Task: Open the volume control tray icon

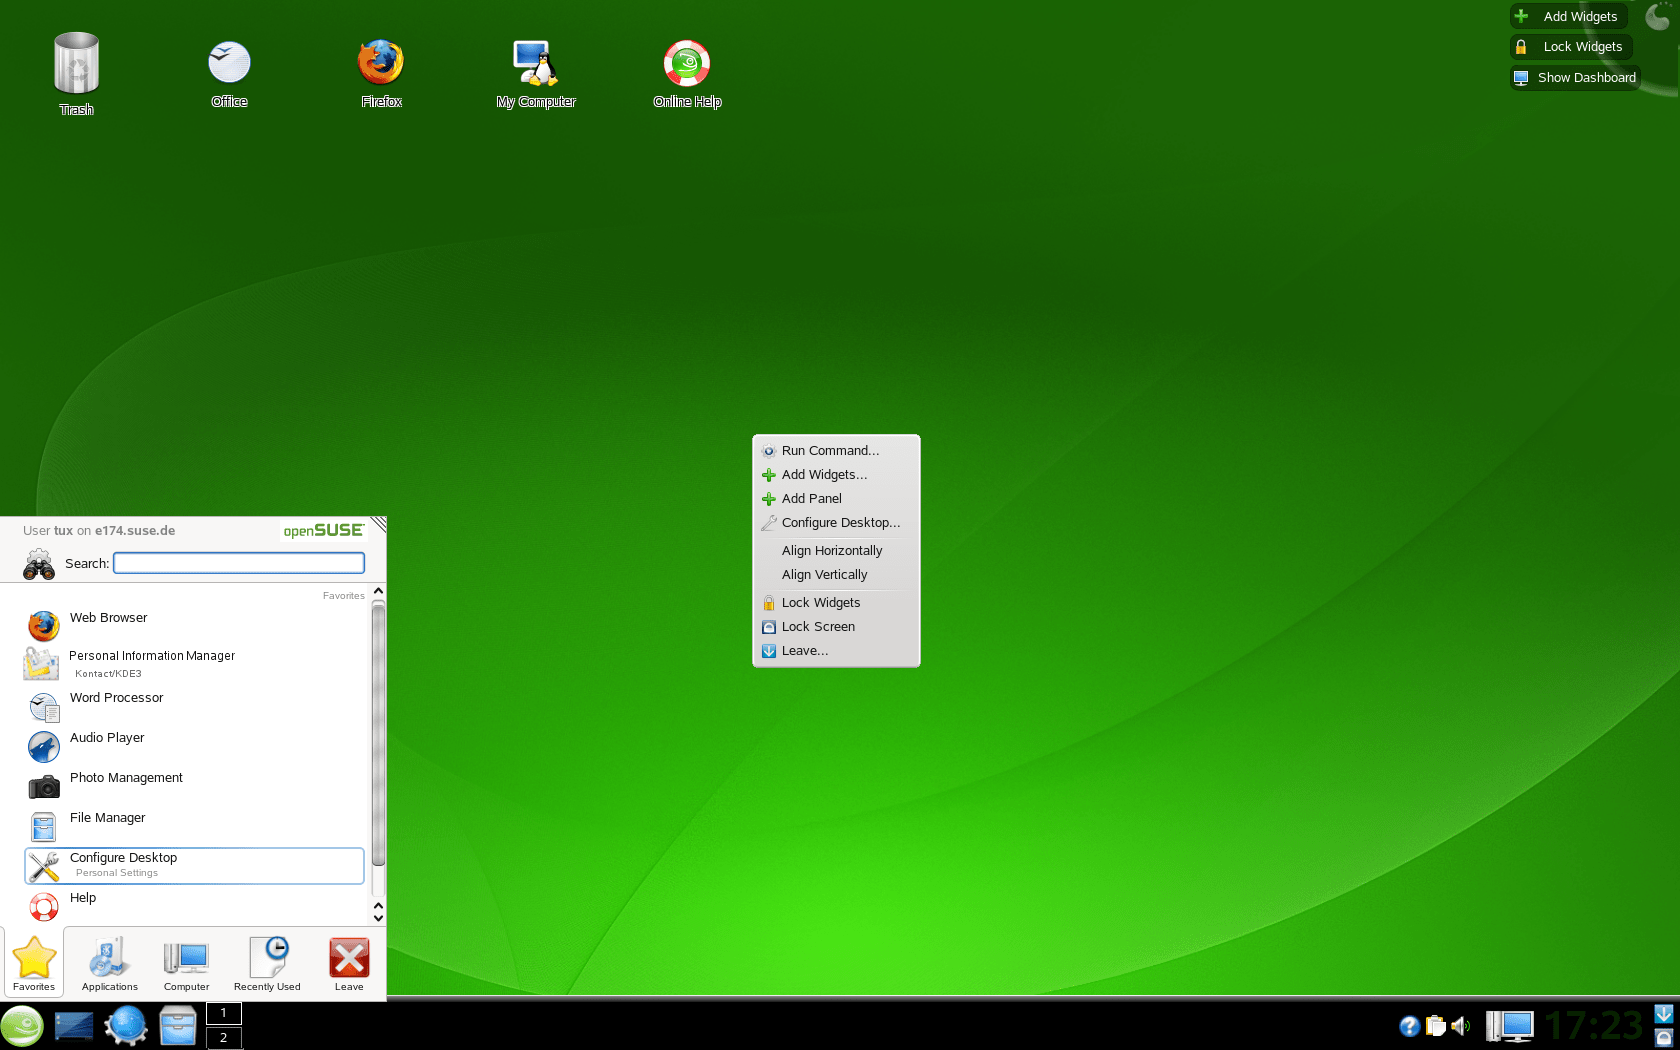Action: pos(1462,1026)
